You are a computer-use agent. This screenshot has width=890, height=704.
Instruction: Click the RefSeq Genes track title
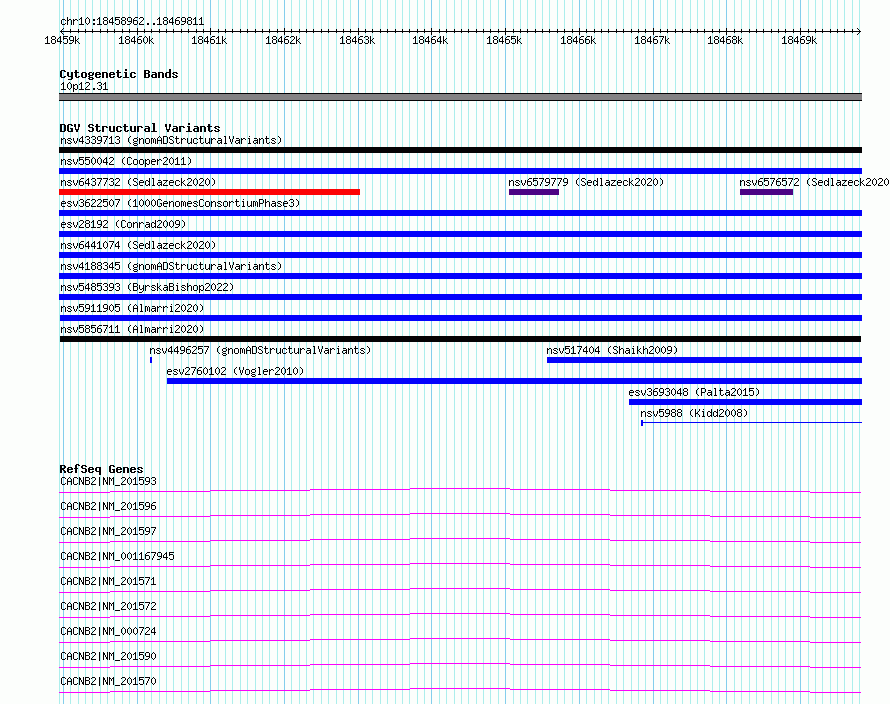point(101,469)
